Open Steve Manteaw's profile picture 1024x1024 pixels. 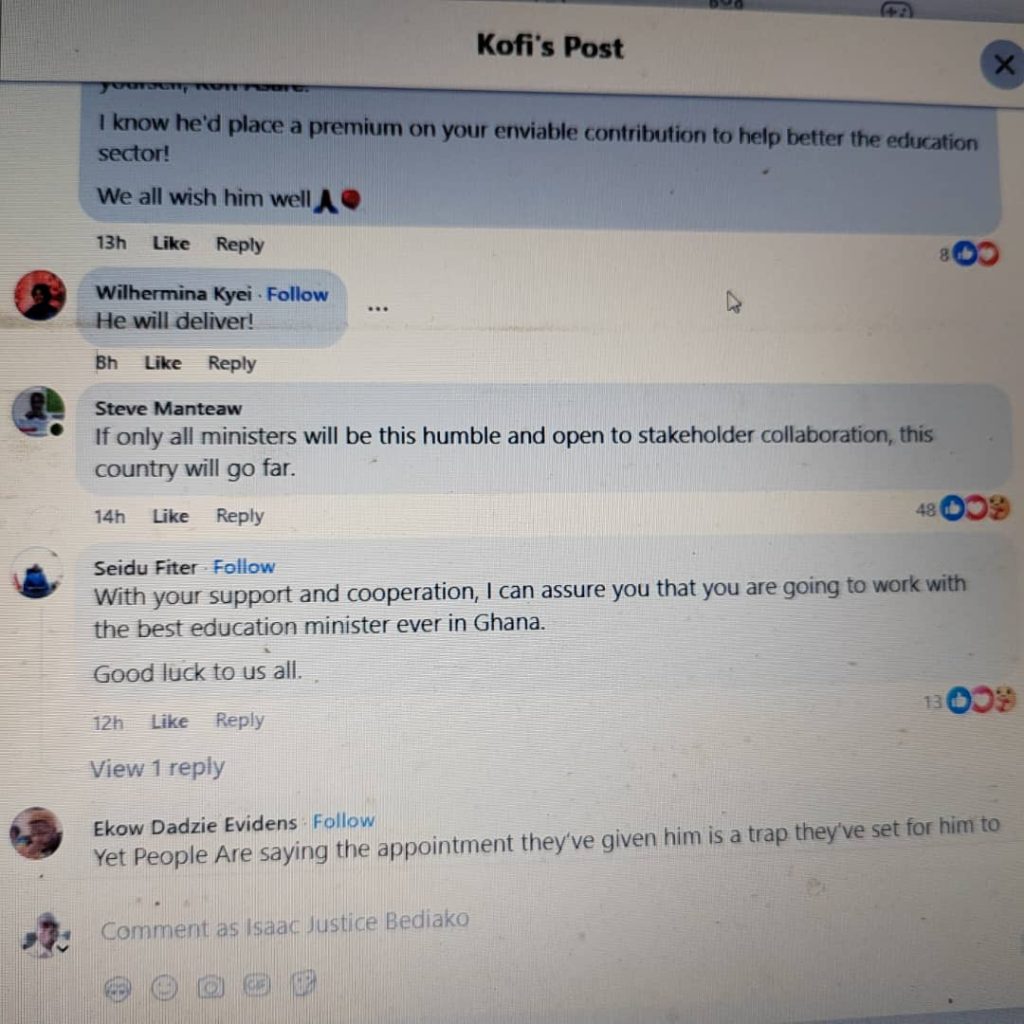(x=39, y=412)
